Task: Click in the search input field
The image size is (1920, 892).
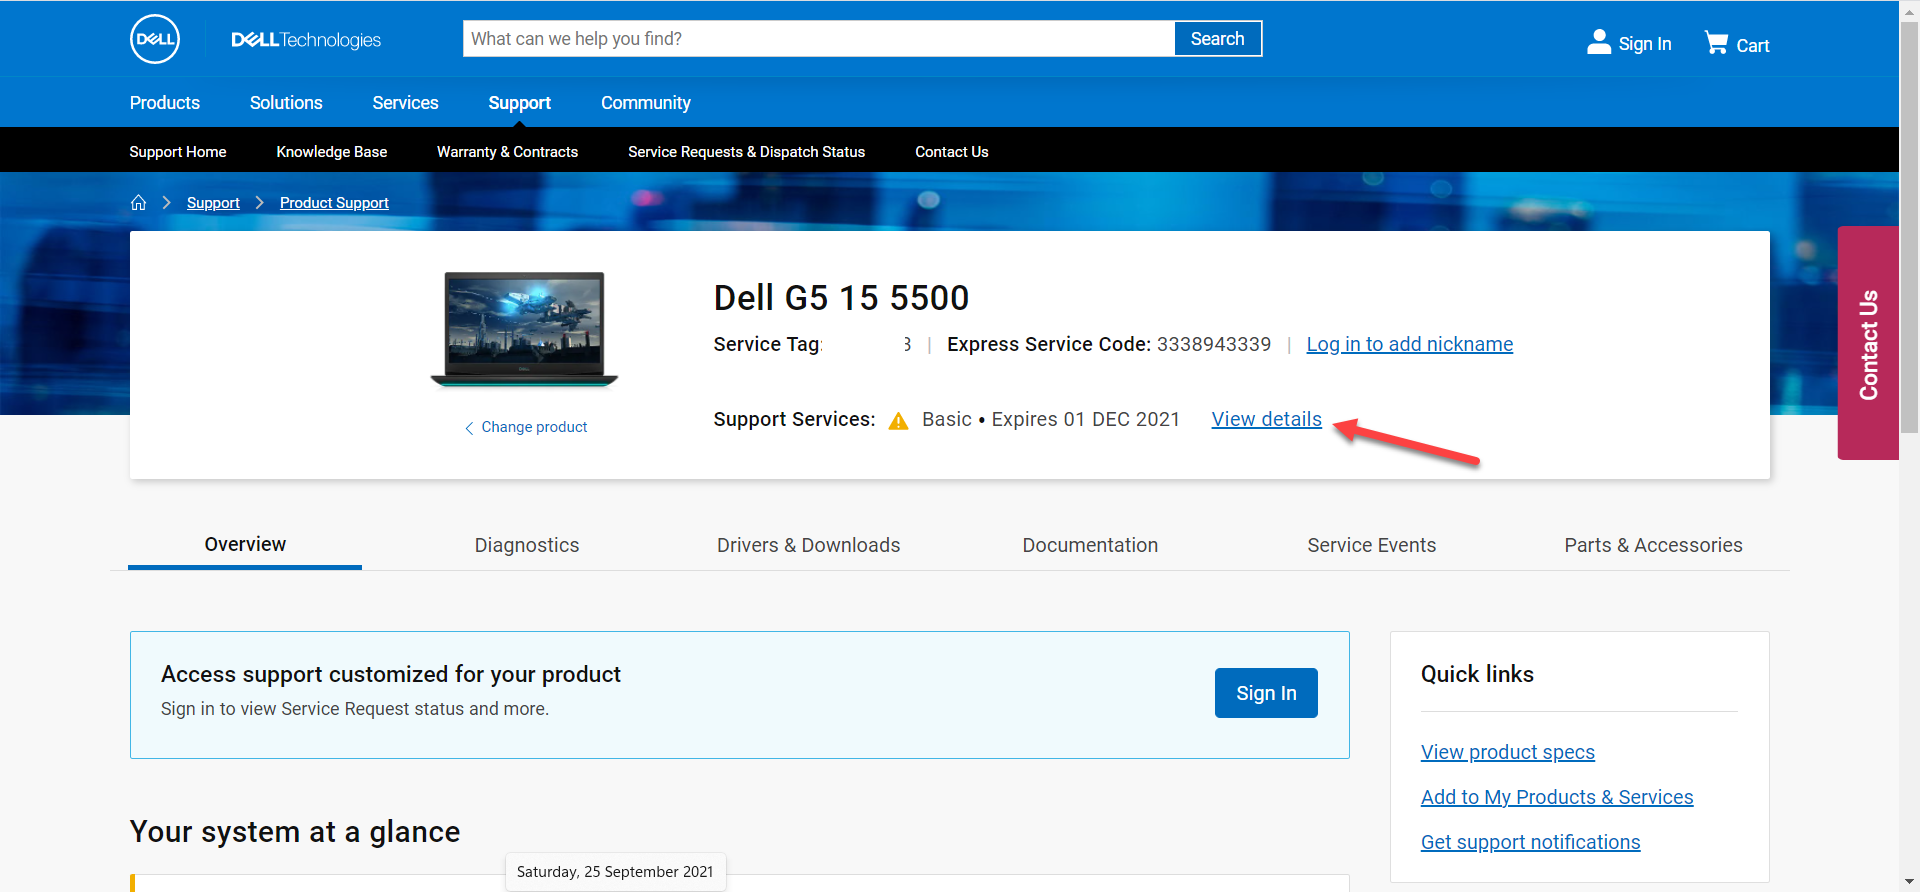Action: 818,39
